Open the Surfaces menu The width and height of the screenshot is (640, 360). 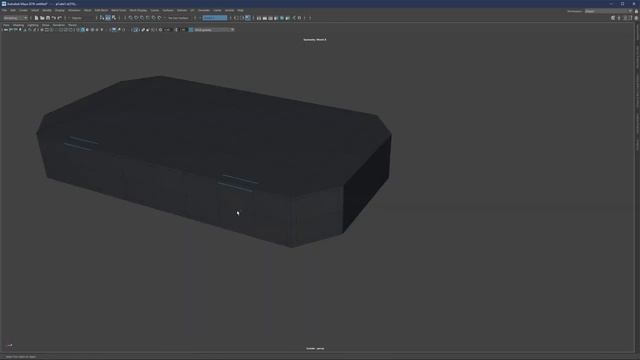click(x=168, y=10)
